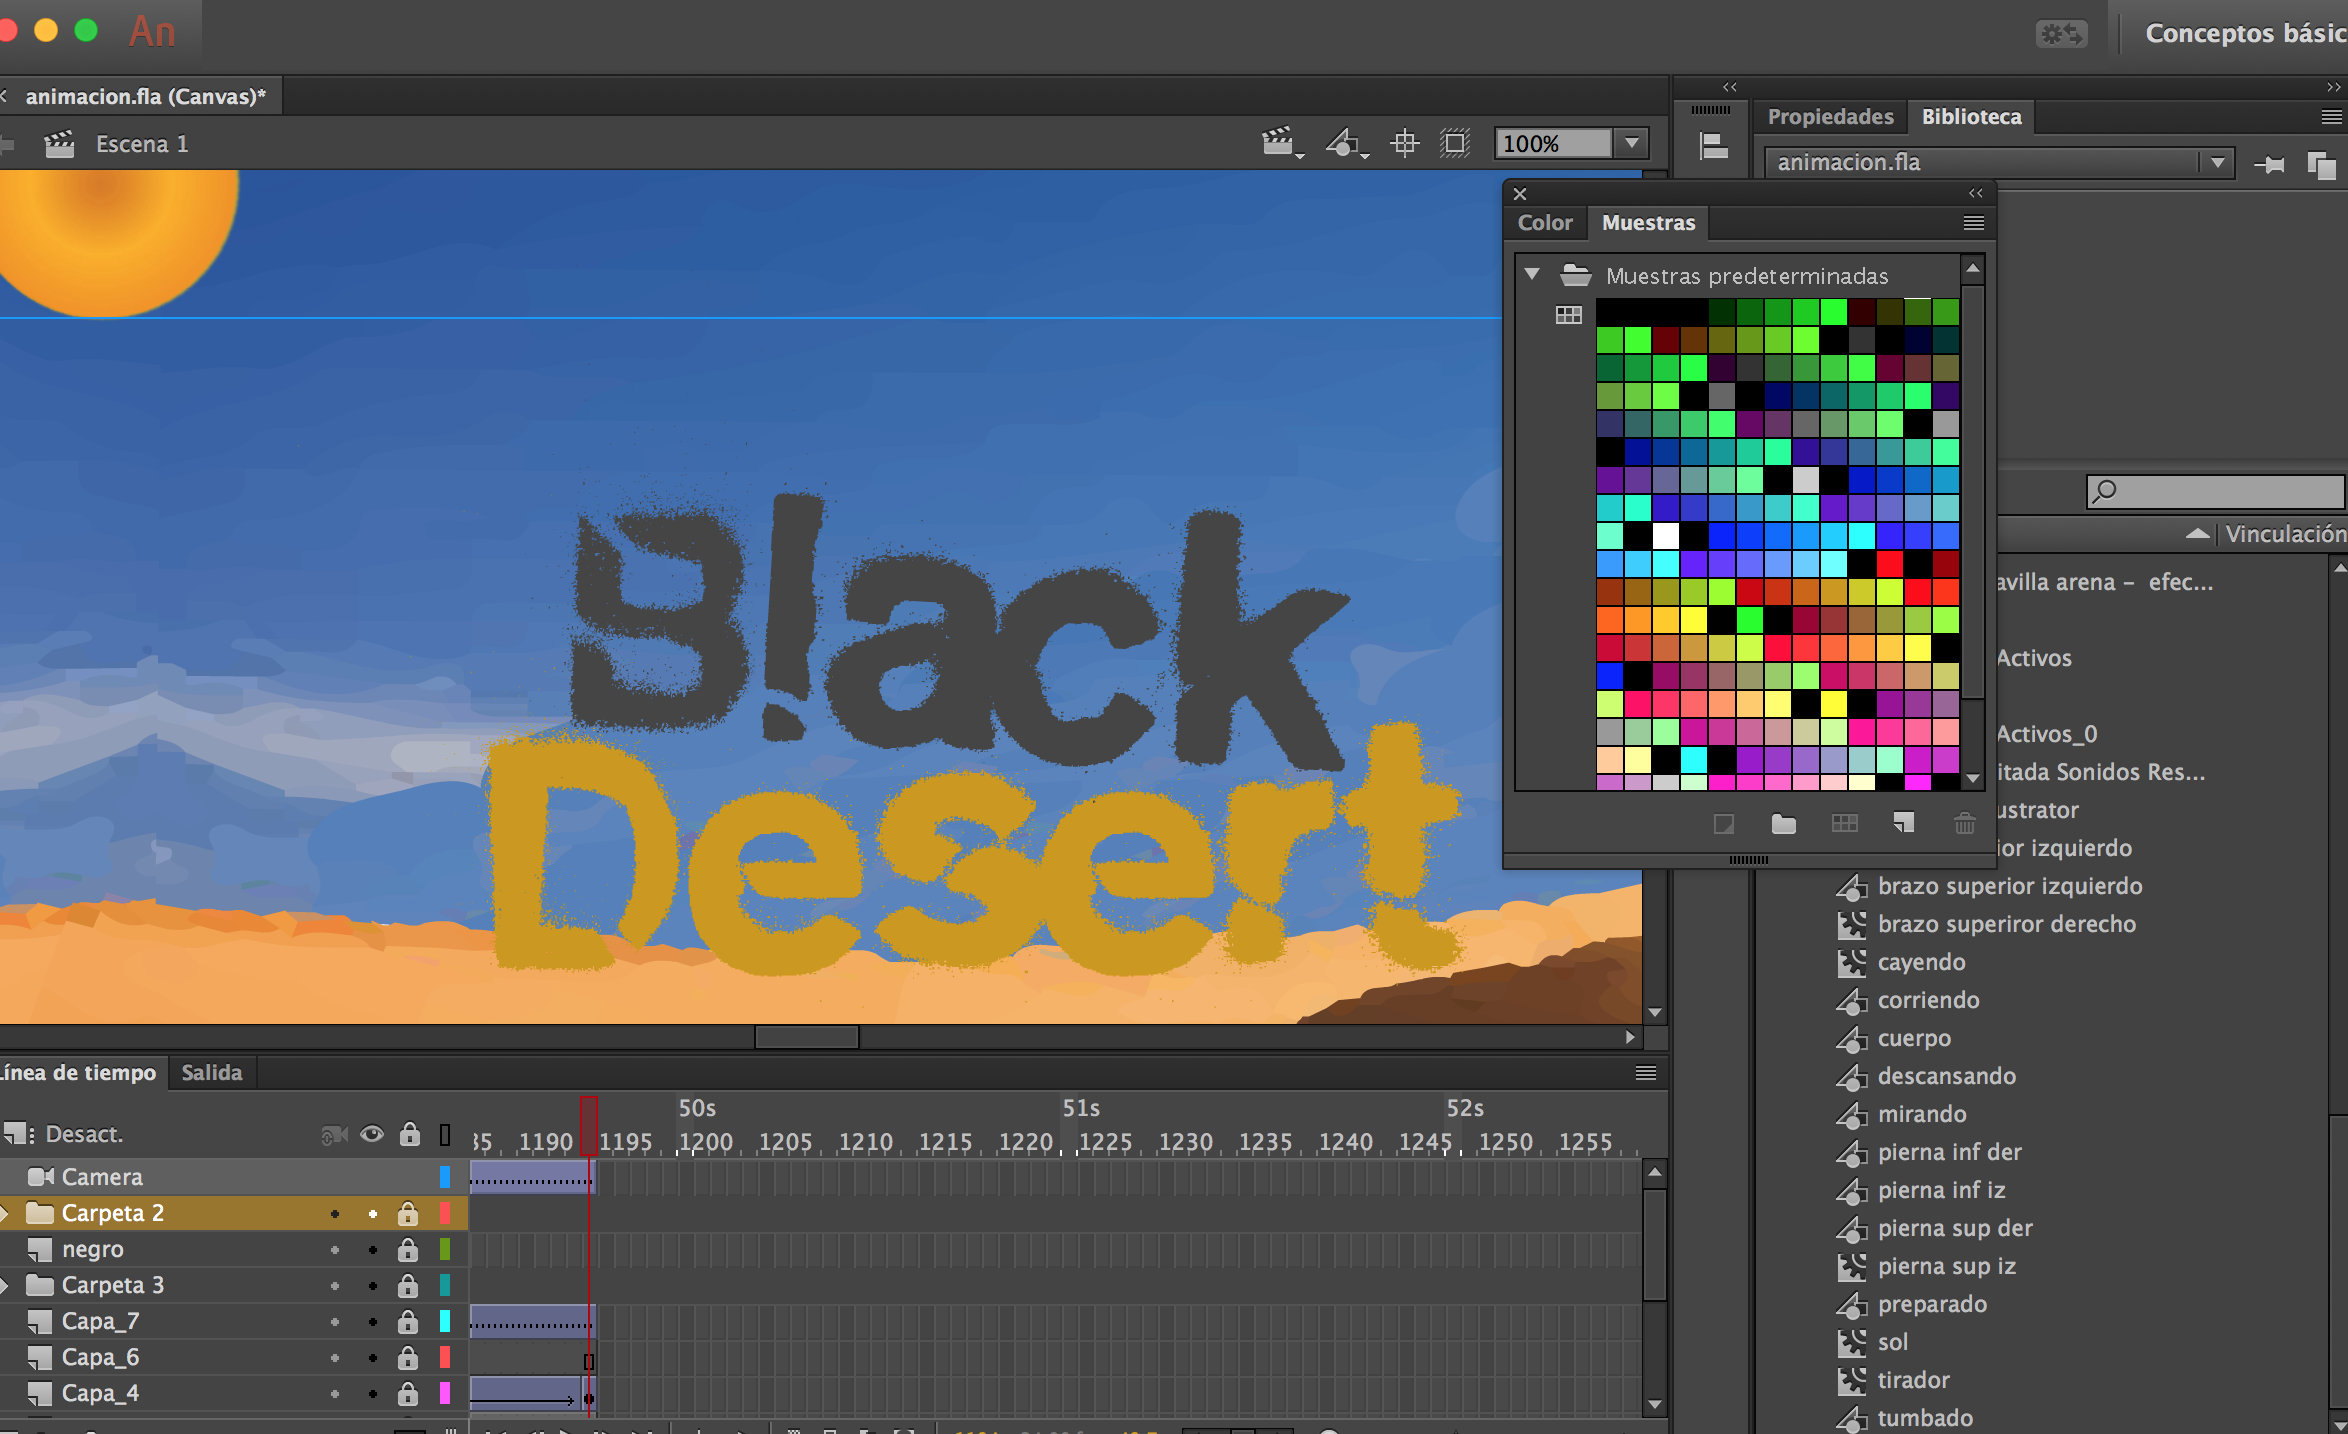
Task: Select the animacion.fla document tab
Action: coord(145,96)
